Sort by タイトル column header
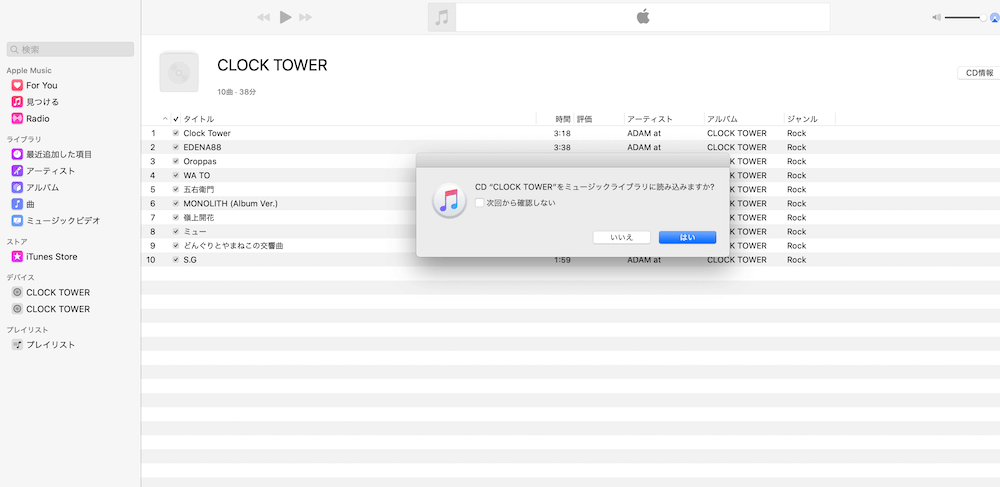 point(198,119)
